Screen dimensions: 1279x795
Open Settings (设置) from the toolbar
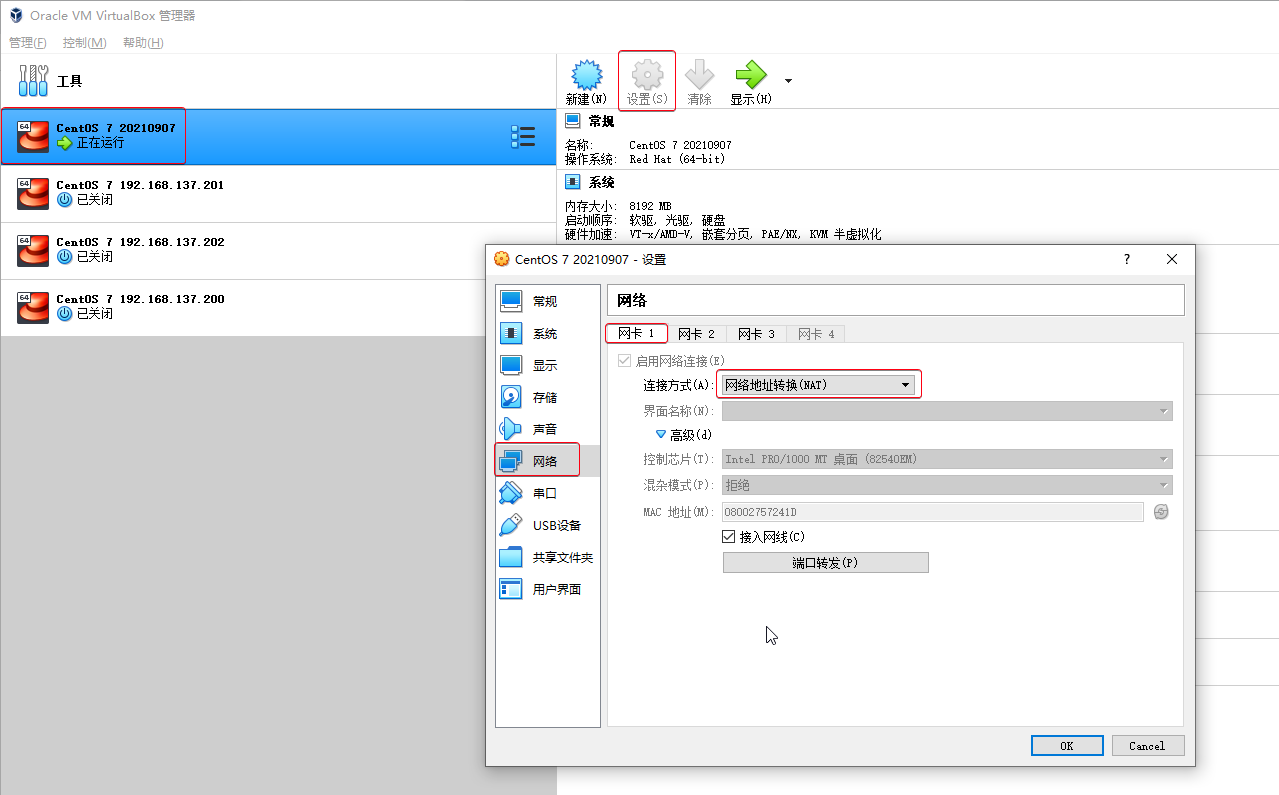coord(647,82)
